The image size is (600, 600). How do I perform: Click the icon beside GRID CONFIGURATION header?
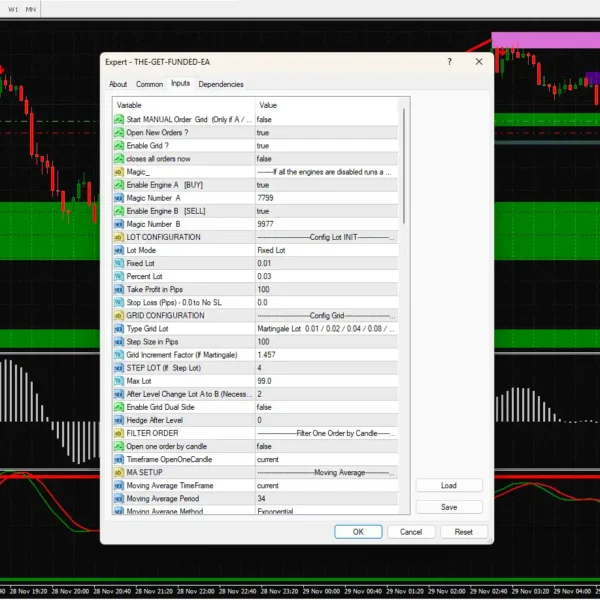click(x=119, y=315)
